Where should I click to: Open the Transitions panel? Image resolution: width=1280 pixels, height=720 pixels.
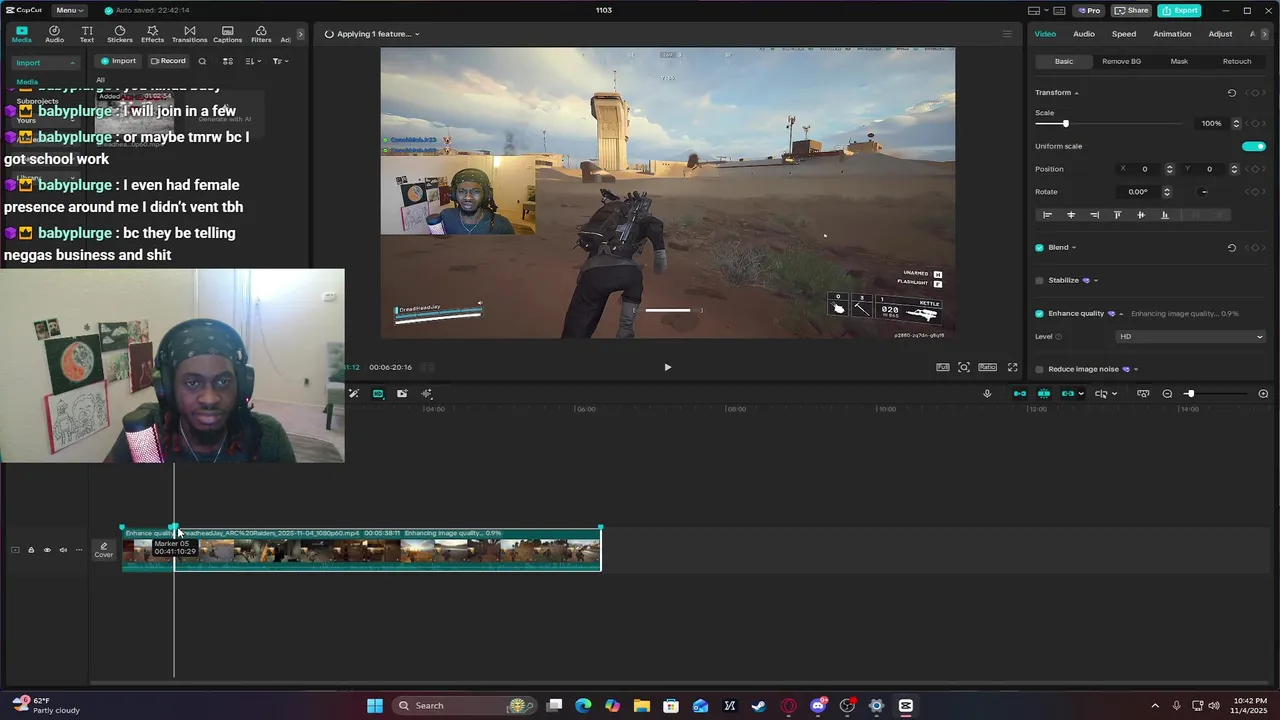pyautogui.click(x=189, y=34)
